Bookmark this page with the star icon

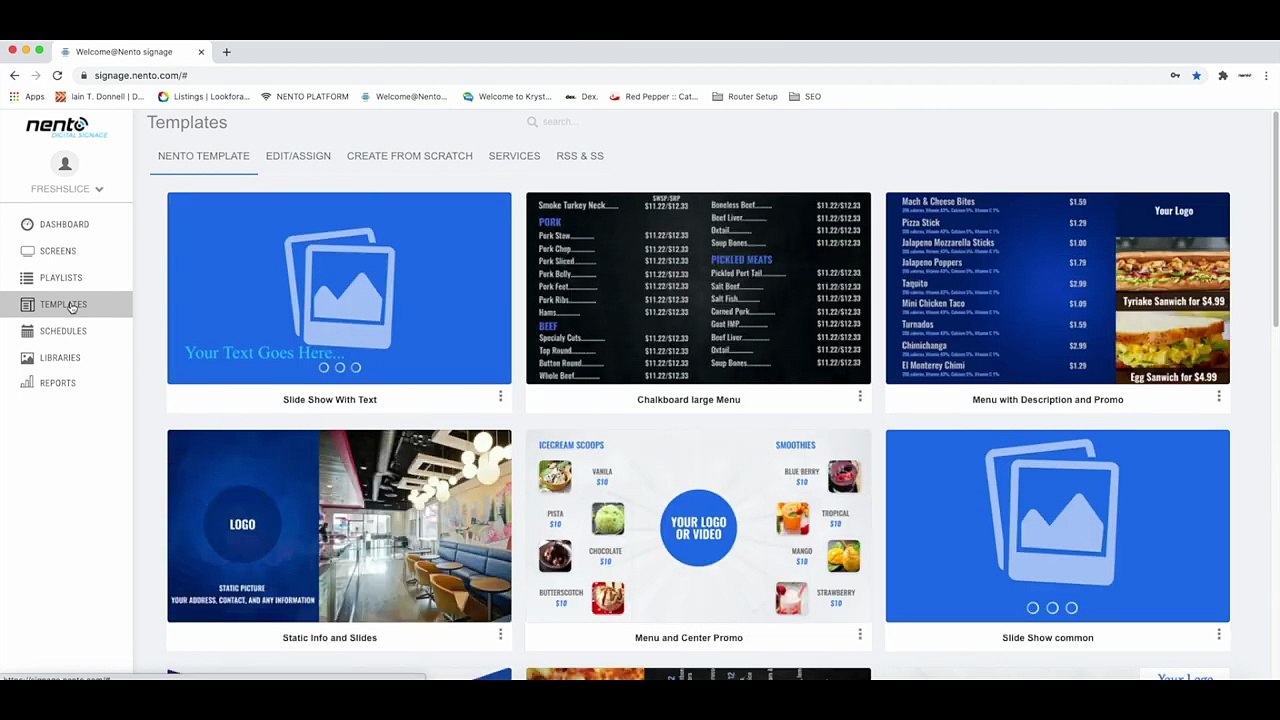(x=1196, y=75)
